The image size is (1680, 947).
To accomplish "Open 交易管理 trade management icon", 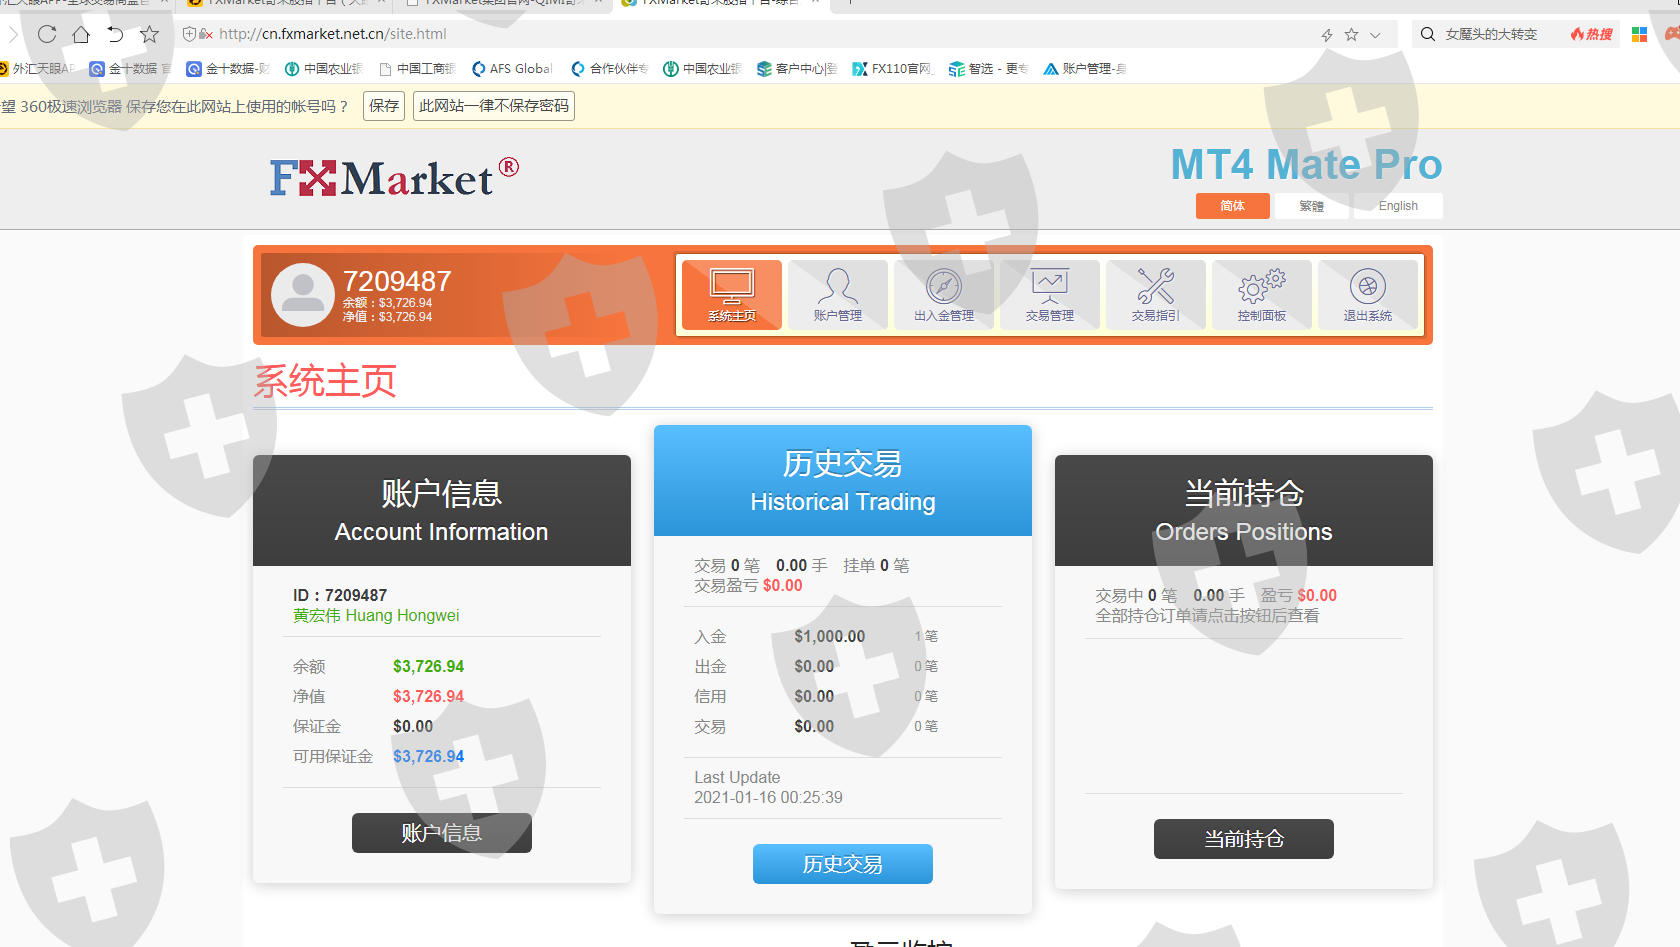I will pyautogui.click(x=1050, y=295).
